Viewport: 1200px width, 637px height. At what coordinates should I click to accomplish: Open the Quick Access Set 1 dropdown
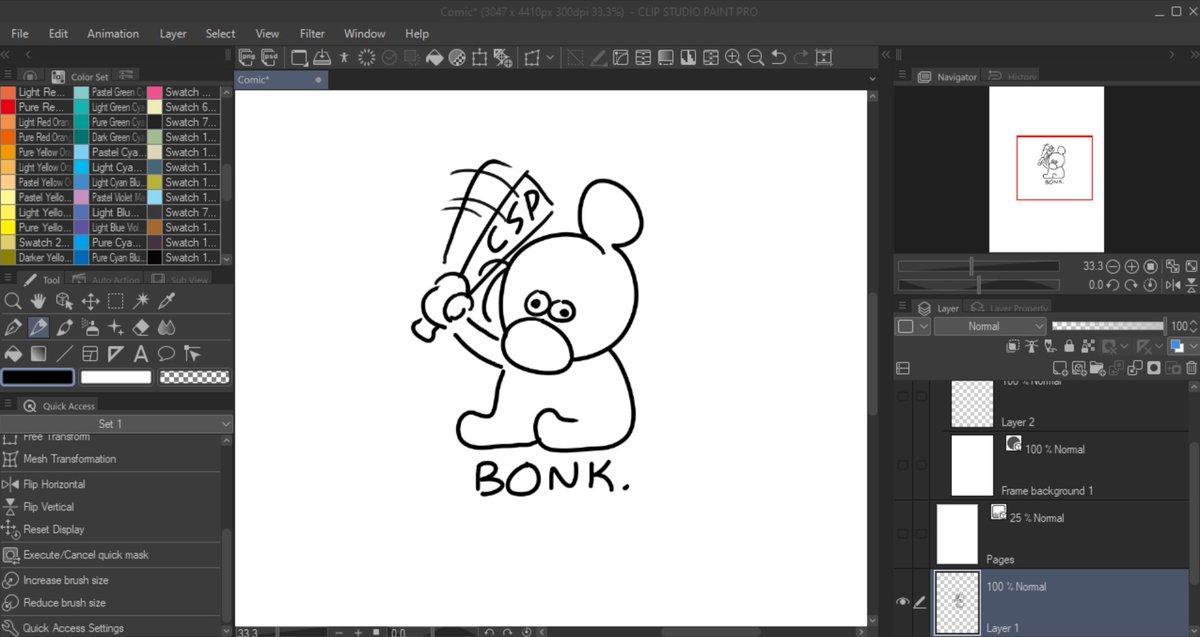point(116,424)
